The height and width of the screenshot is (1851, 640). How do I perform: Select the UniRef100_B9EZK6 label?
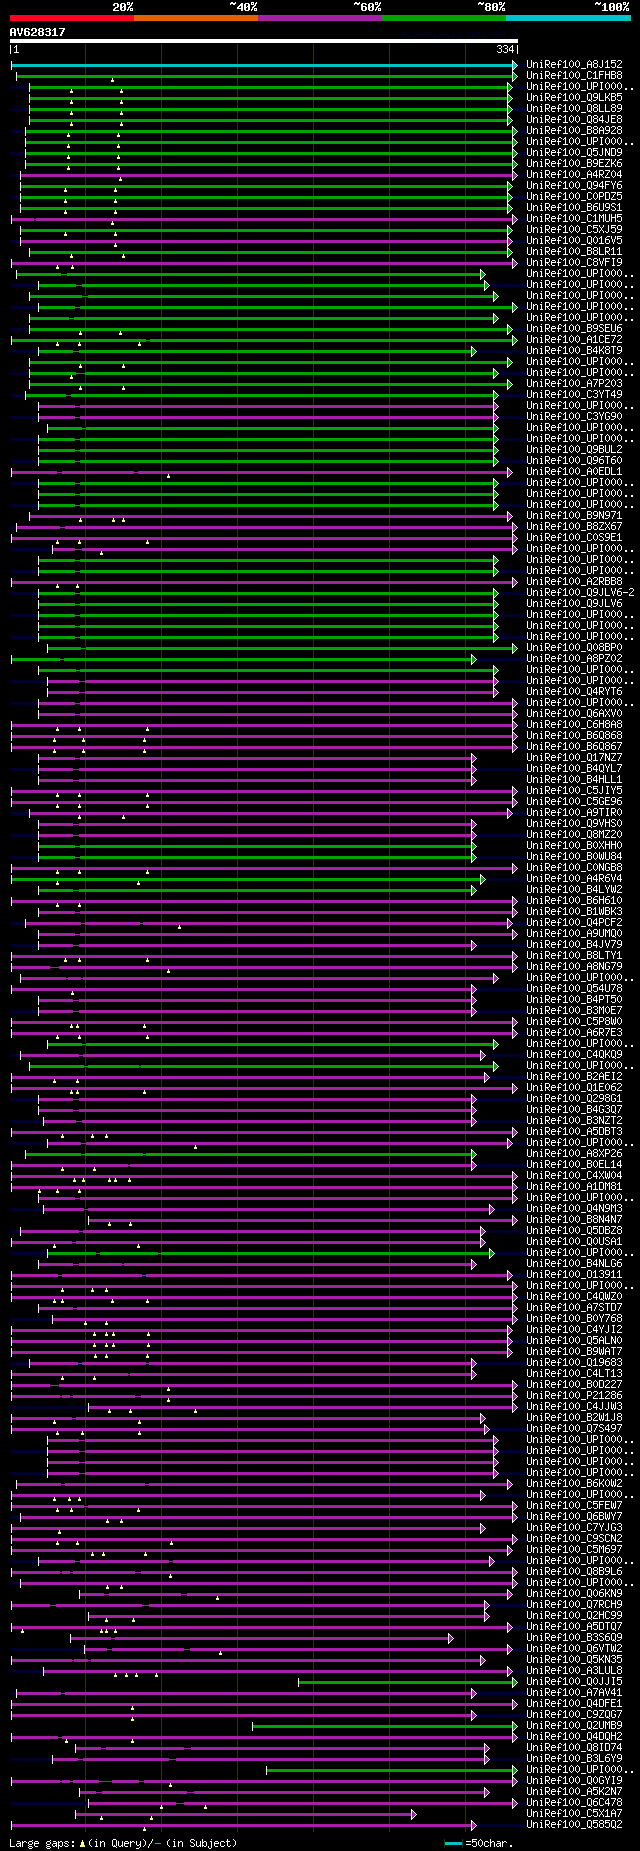coord(574,163)
